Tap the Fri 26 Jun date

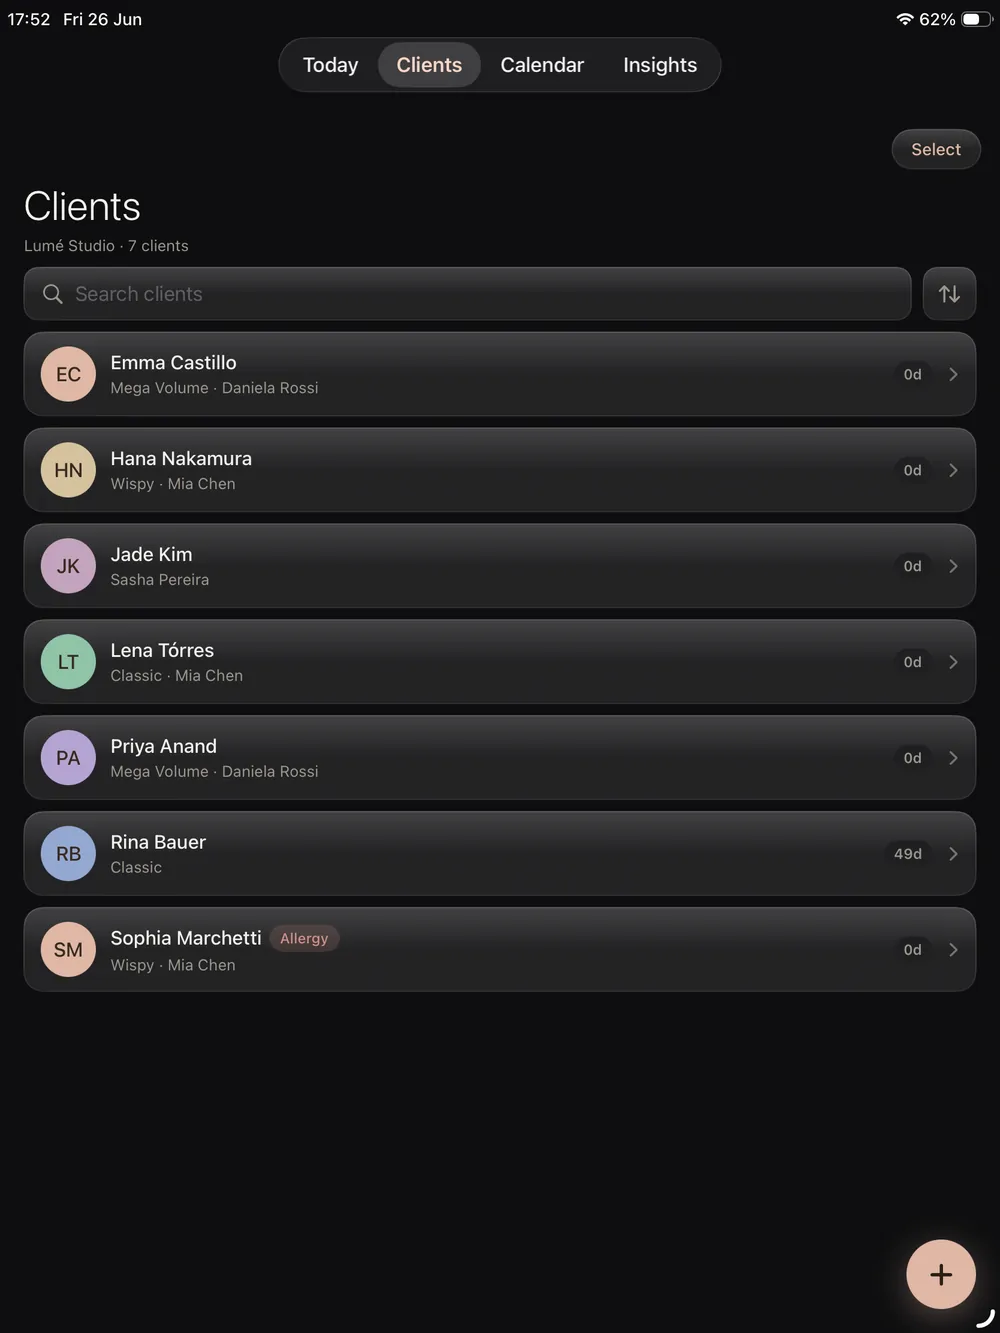coord(102,19)
